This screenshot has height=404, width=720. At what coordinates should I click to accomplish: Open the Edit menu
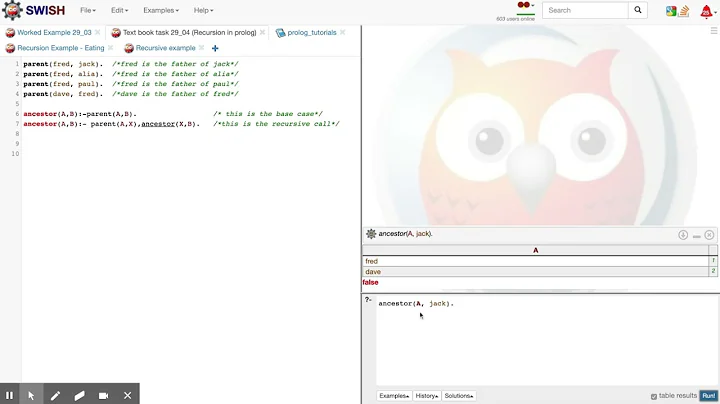tap(119, 10)
